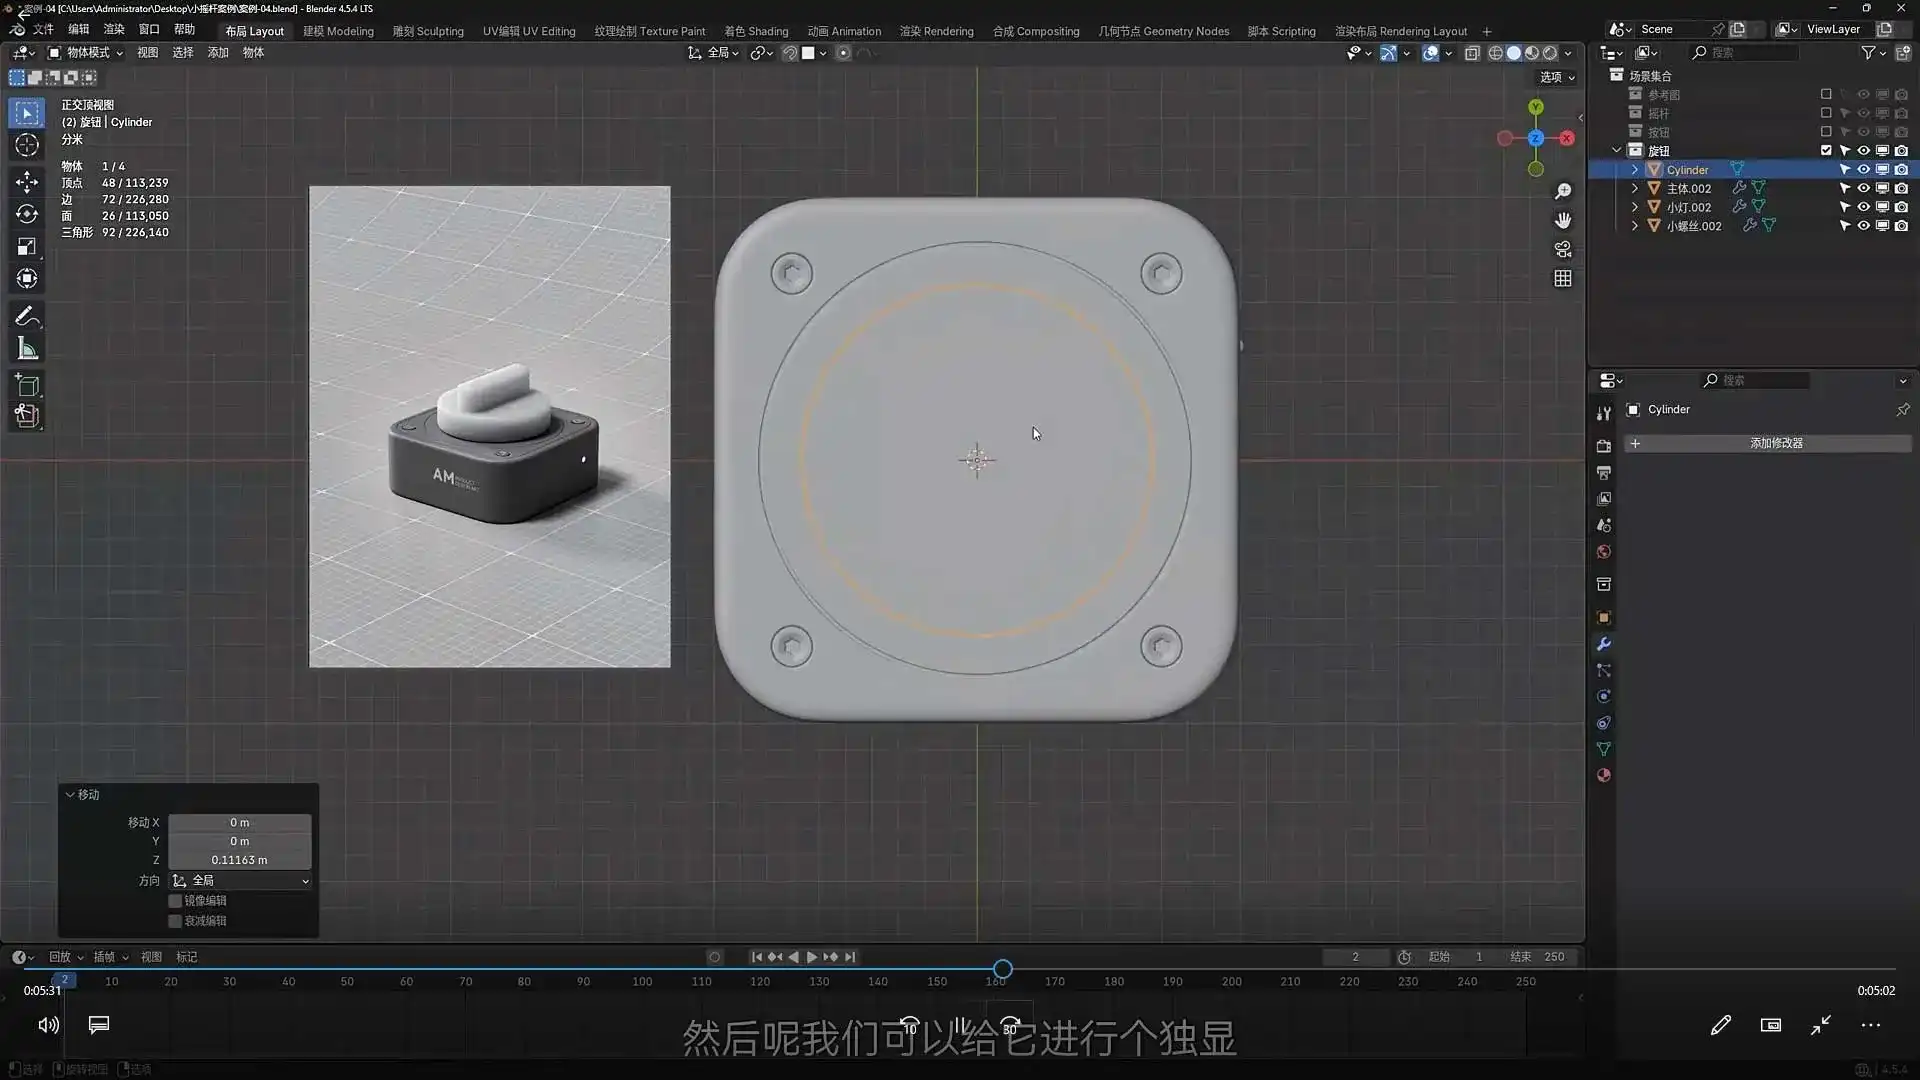The height and width of the screenshot is (1080, 1920).
Task: Pick the Measure tool
Action: coord(27,348)
